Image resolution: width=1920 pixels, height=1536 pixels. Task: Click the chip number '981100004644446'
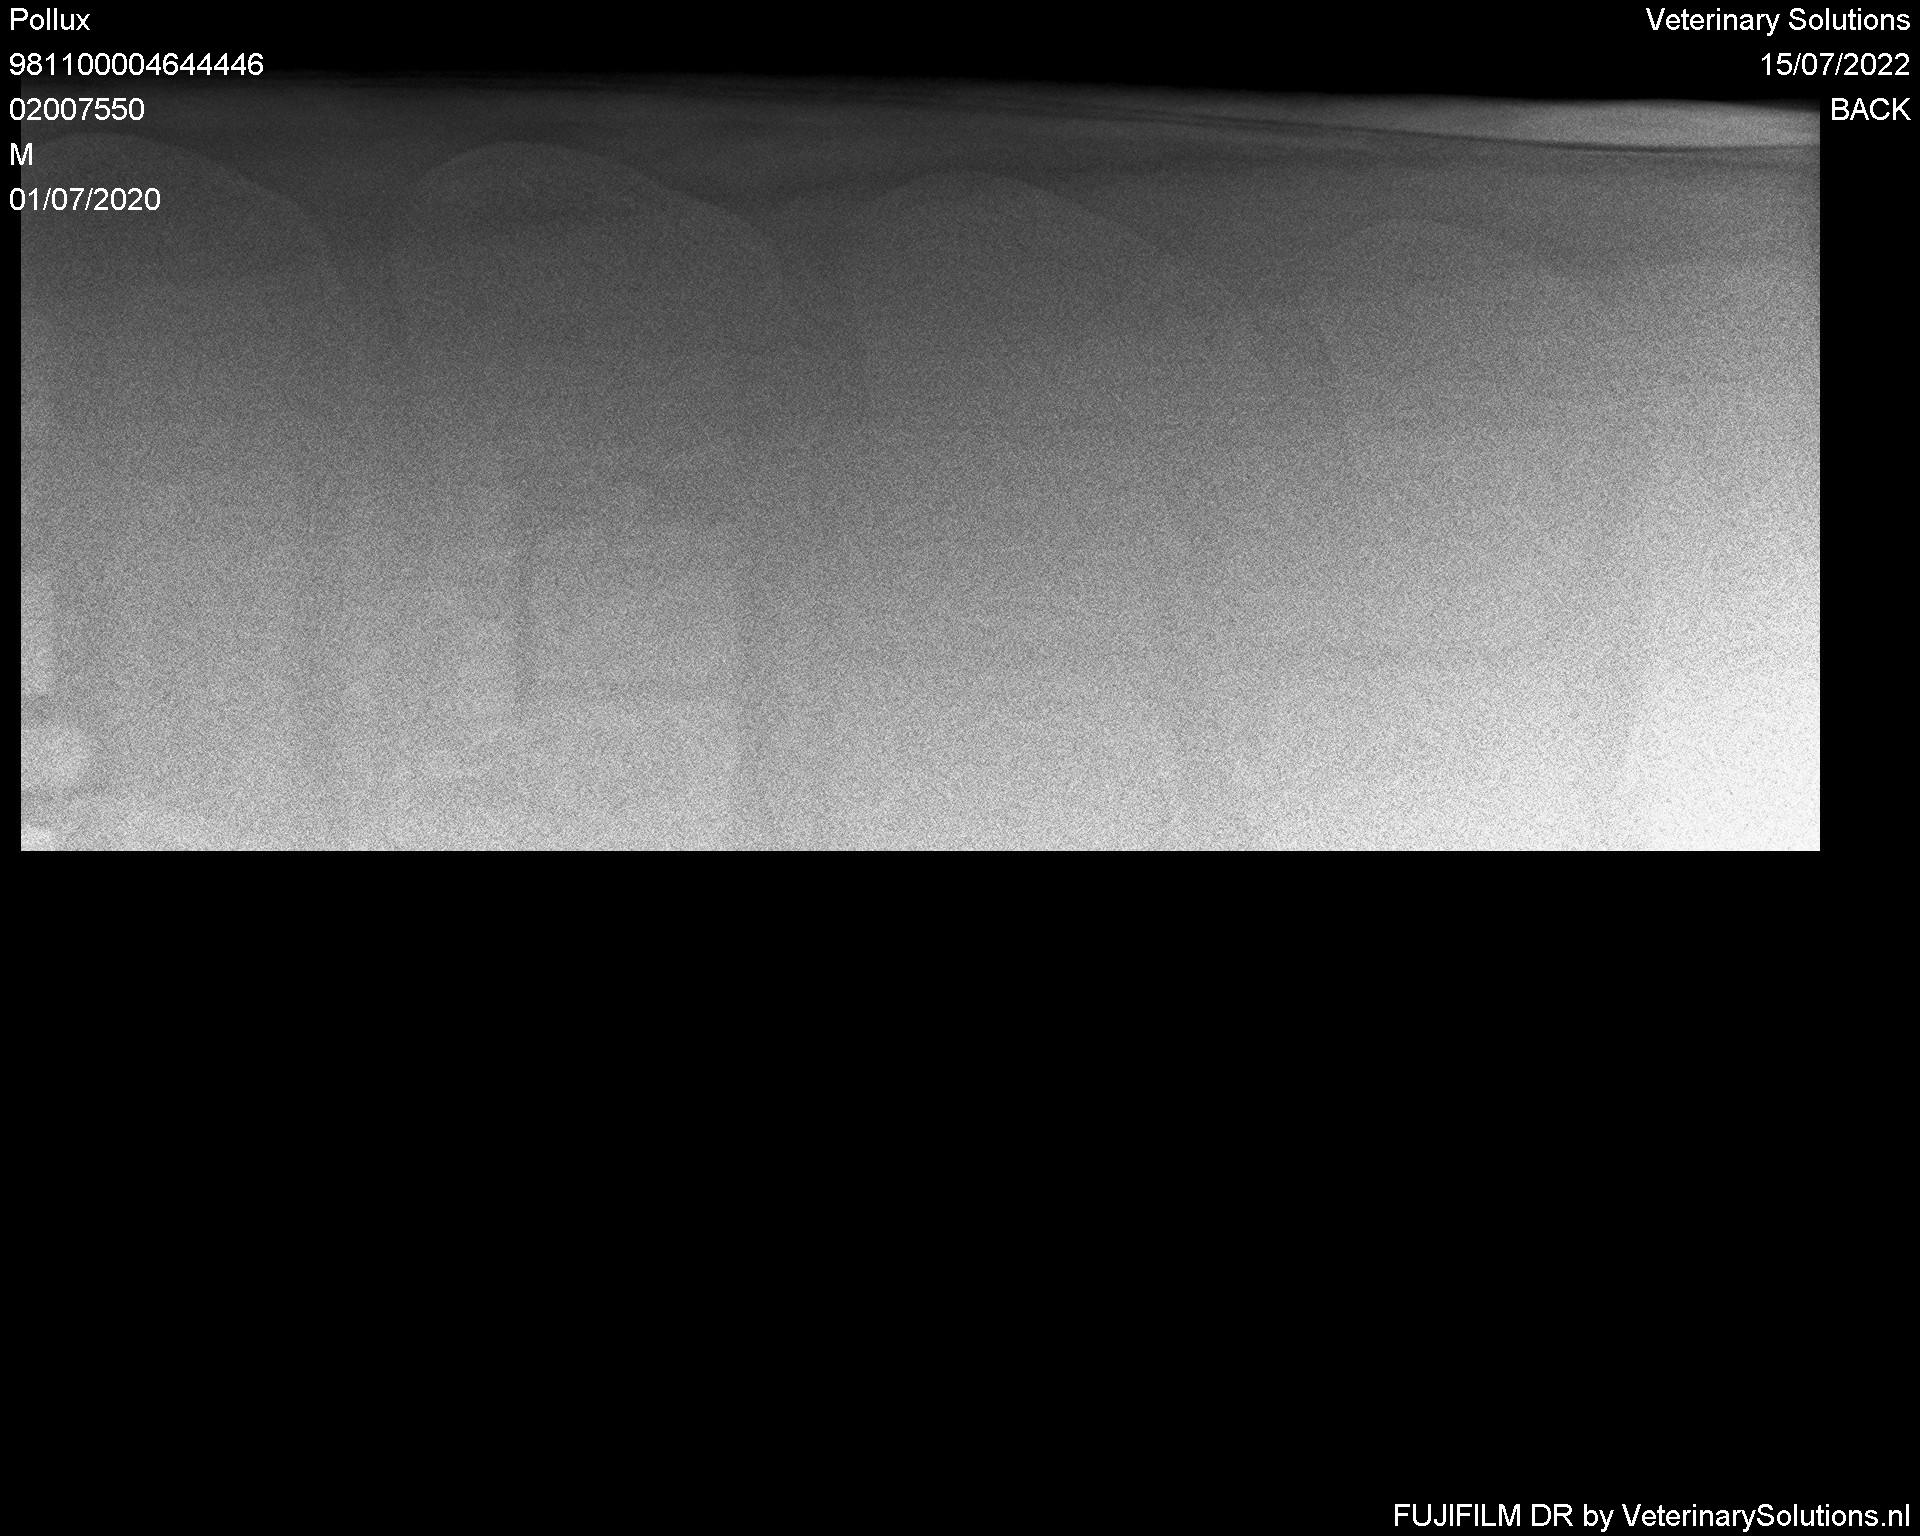pos(136,65)
